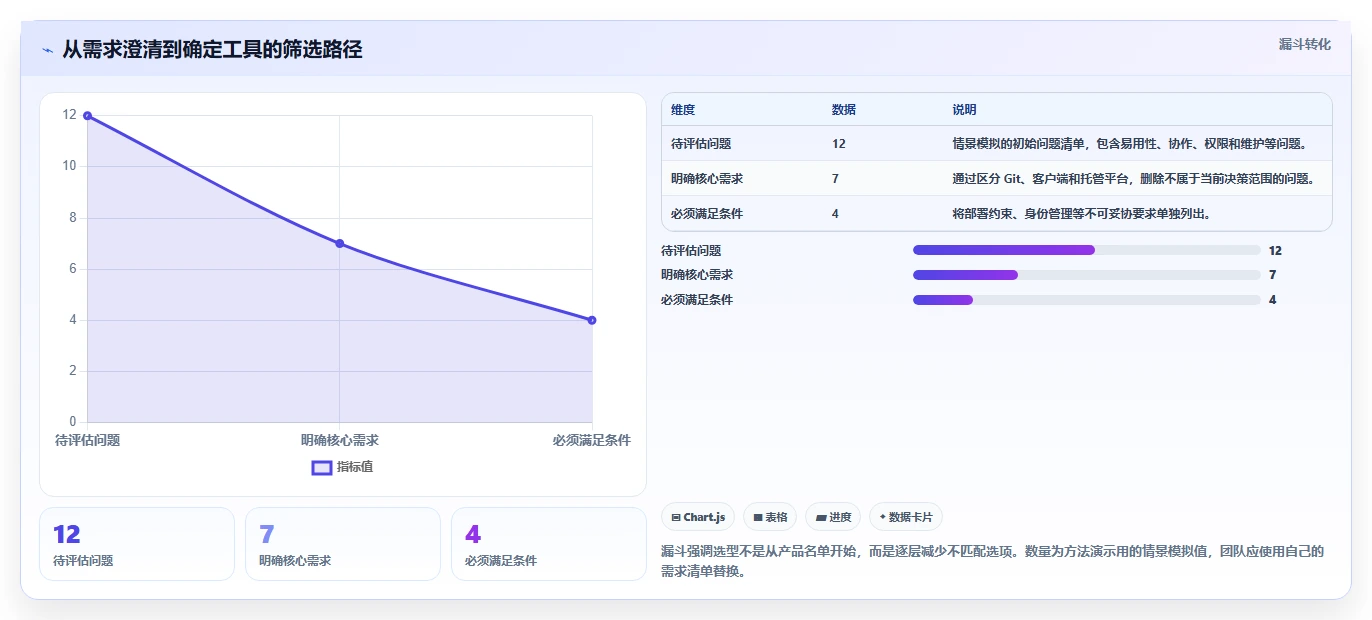Click the 待评估问题 label in the progress list
Screen dimensions: 1372x620
coord(691,250)
